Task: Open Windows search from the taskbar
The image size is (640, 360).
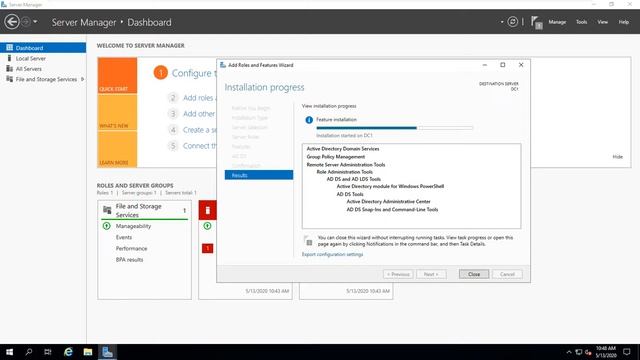Action: 29,352
